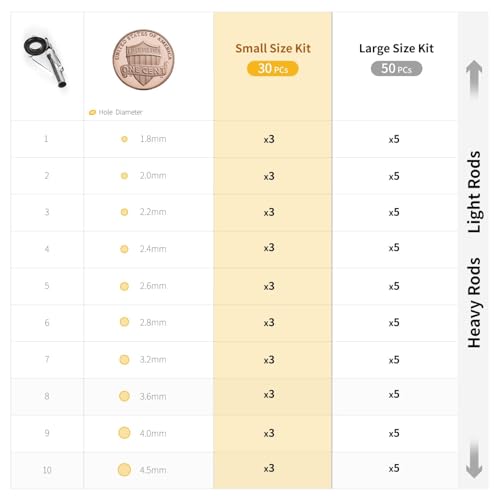Click the fishing rod tip guide image

coord(45,61)
